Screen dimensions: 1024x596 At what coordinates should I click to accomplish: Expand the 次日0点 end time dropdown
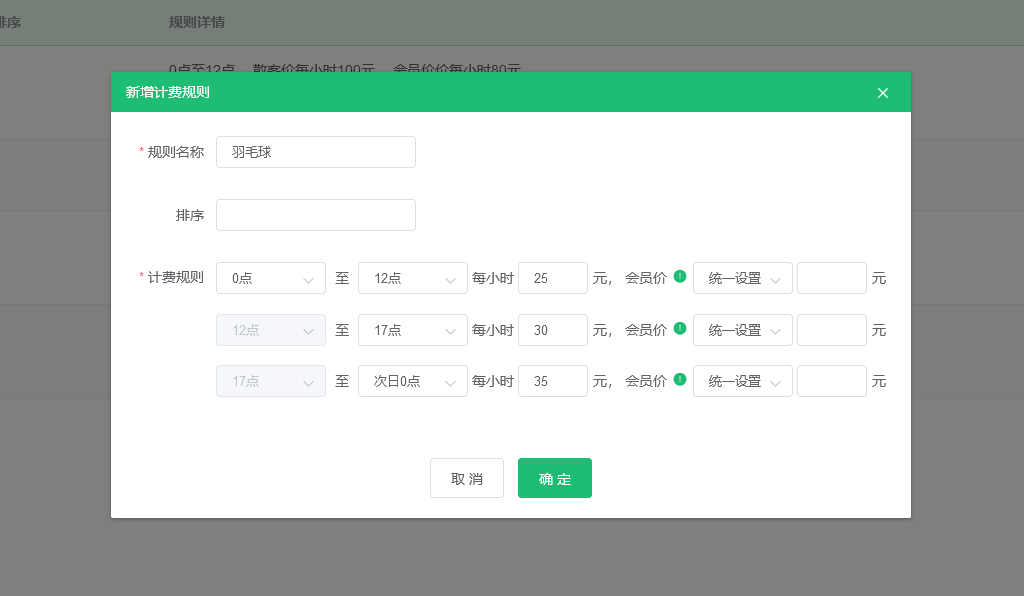pyautogui.click(x=413, y=381)
